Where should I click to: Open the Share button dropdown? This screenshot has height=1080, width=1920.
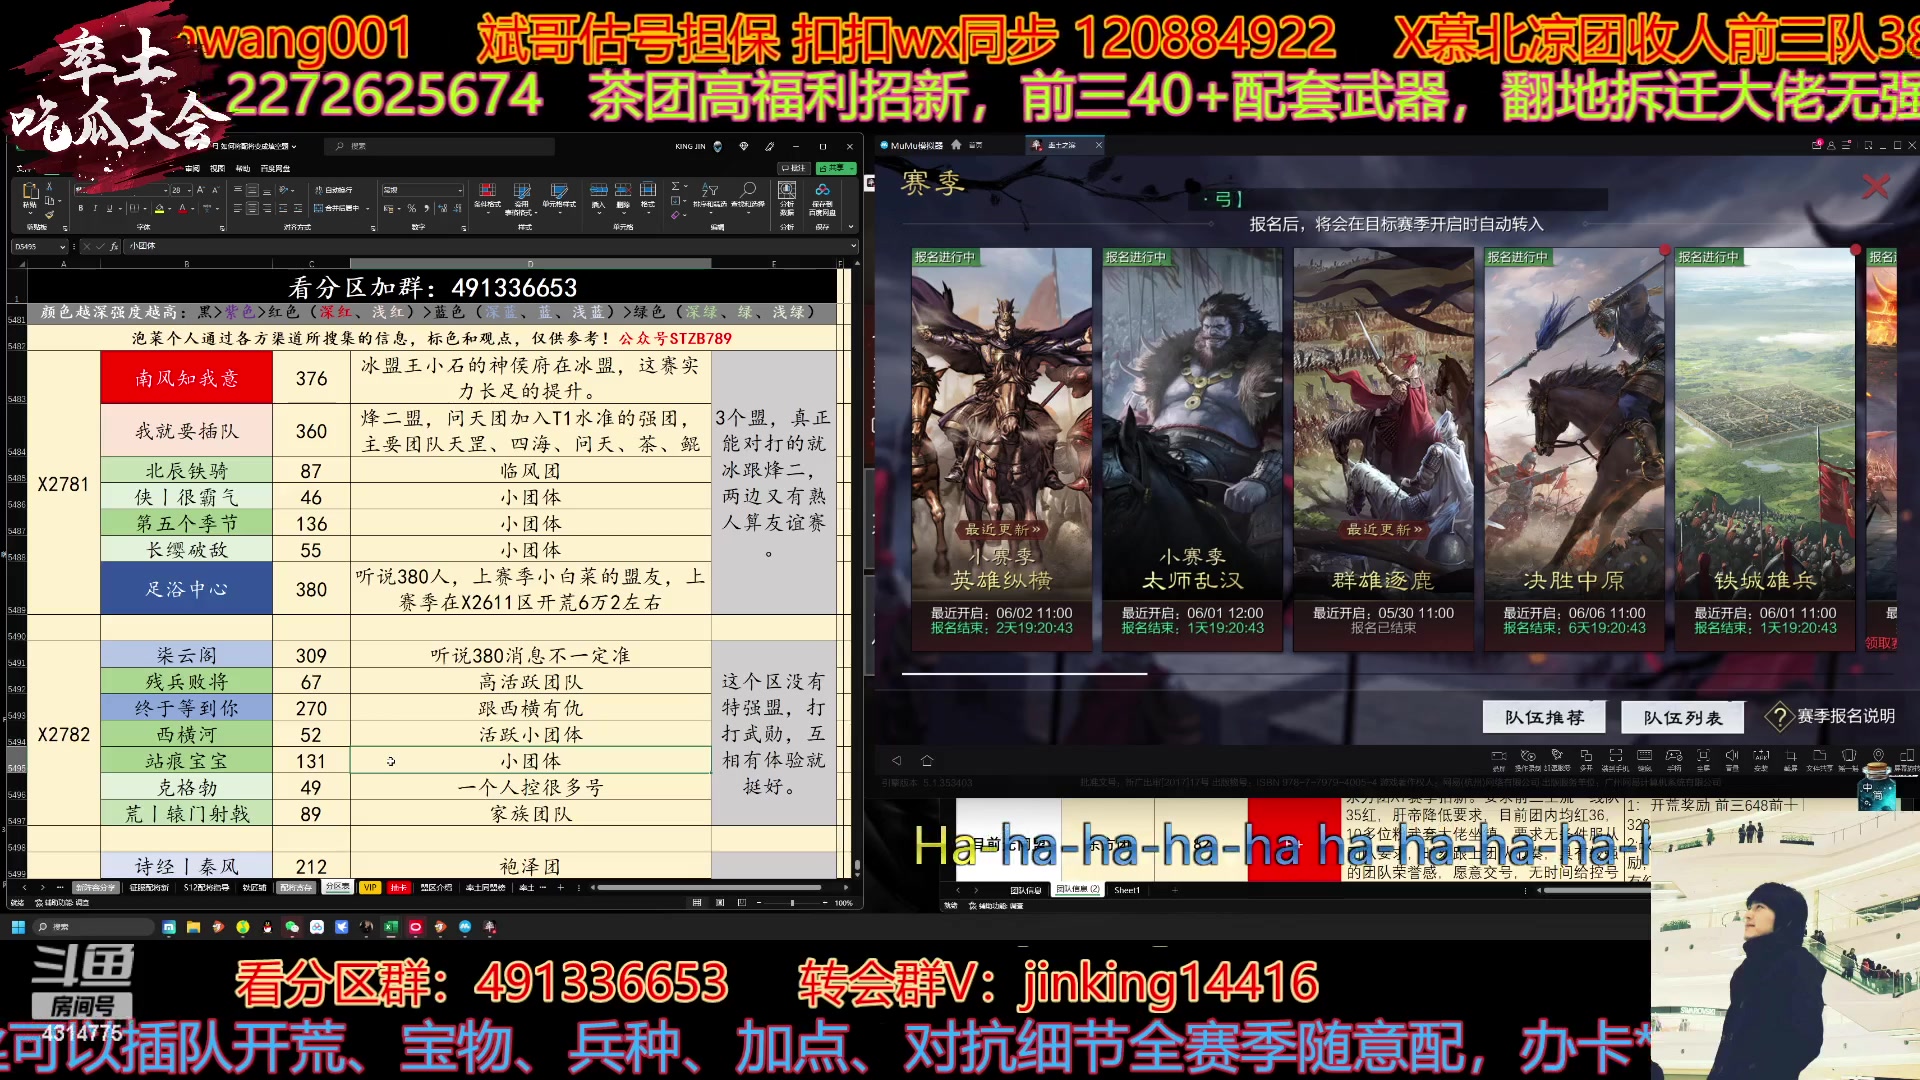click(851, 168)
